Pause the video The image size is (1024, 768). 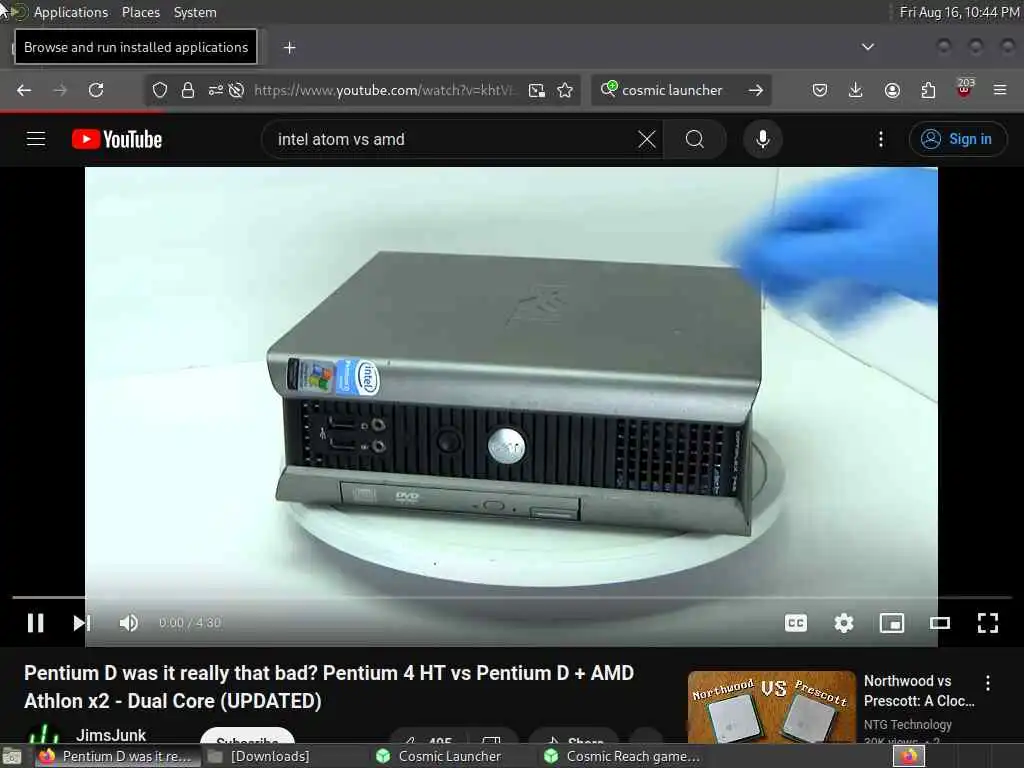click(x=36, y=623)
